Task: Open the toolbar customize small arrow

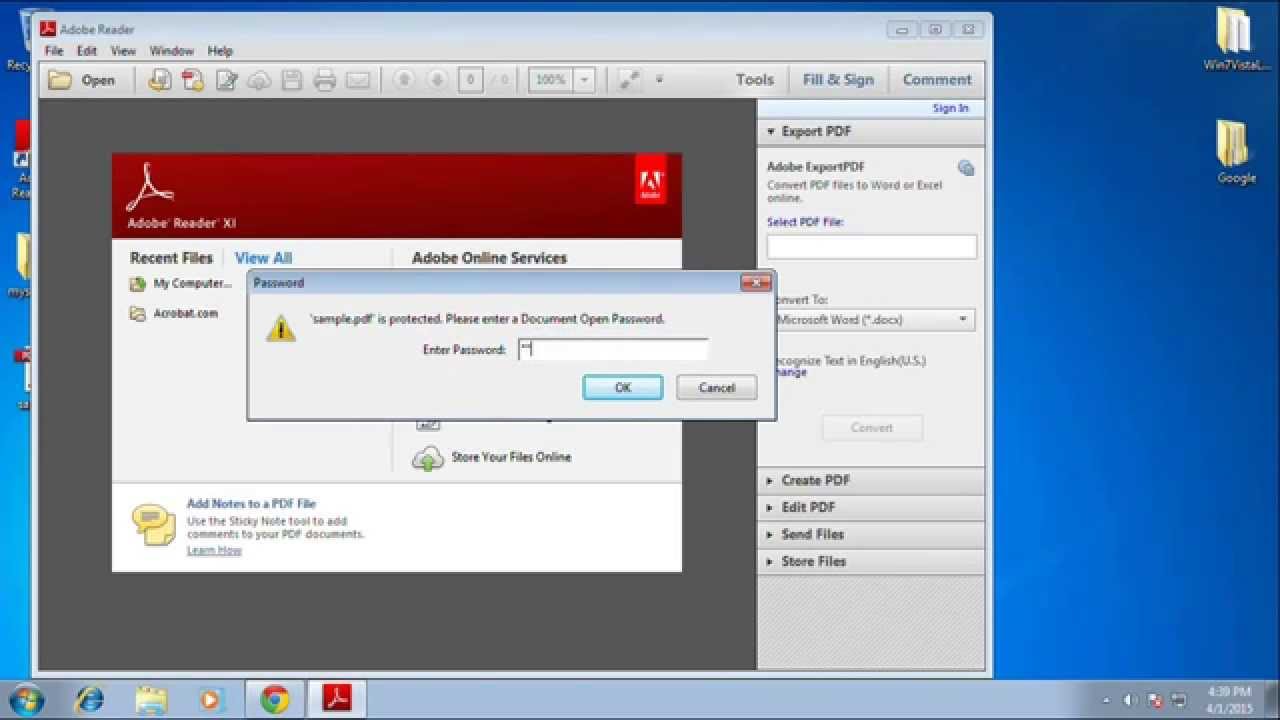Action: [659, 80]
